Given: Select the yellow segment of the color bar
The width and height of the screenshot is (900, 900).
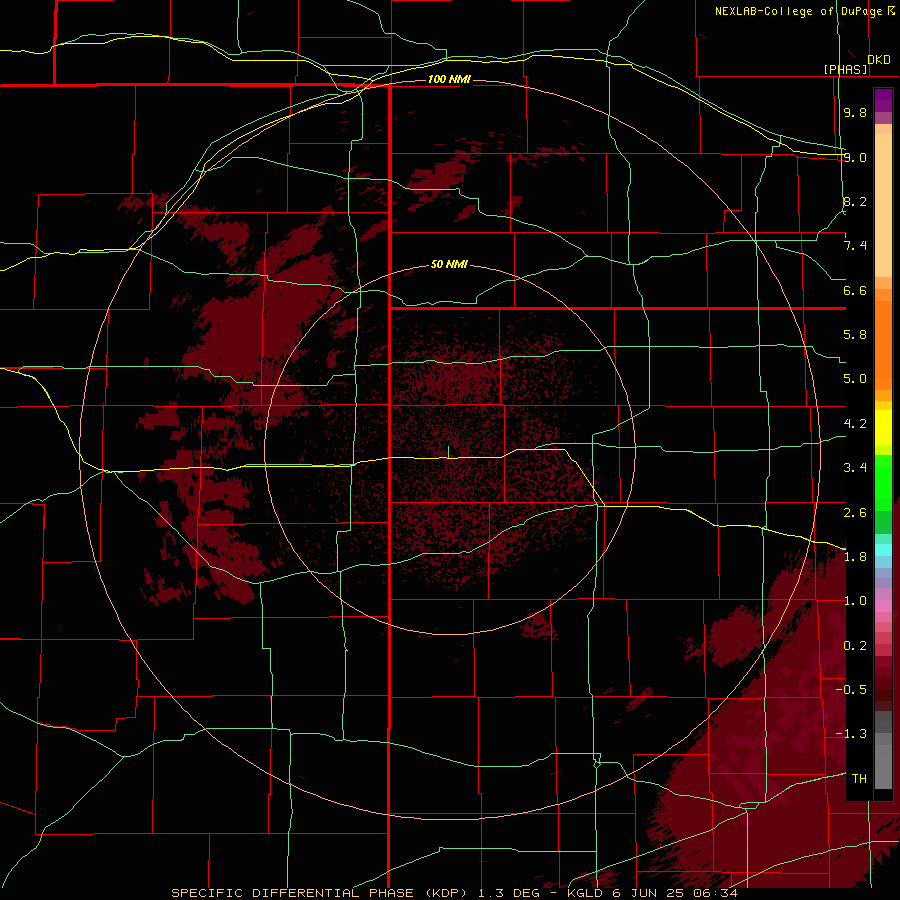Looking at the screenshot, I should point(883,428).
